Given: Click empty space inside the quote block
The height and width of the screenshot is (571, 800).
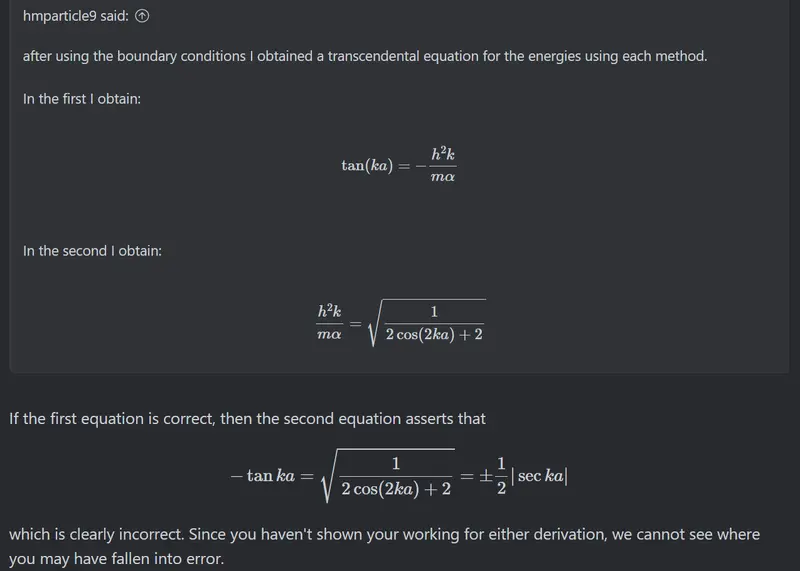Looking at the screenshot, I should (x=612, y=204).
